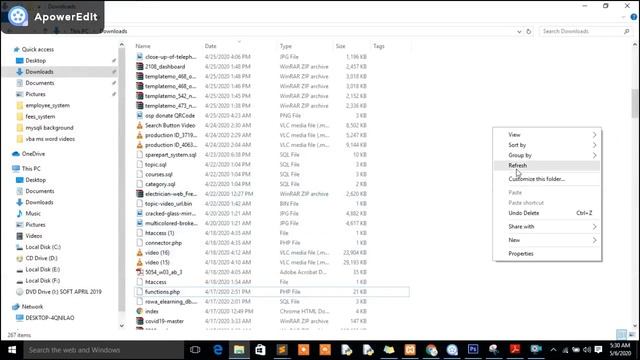Expand Share with submenu
This screenshot has width=640, height=360.
click(547, 227)
